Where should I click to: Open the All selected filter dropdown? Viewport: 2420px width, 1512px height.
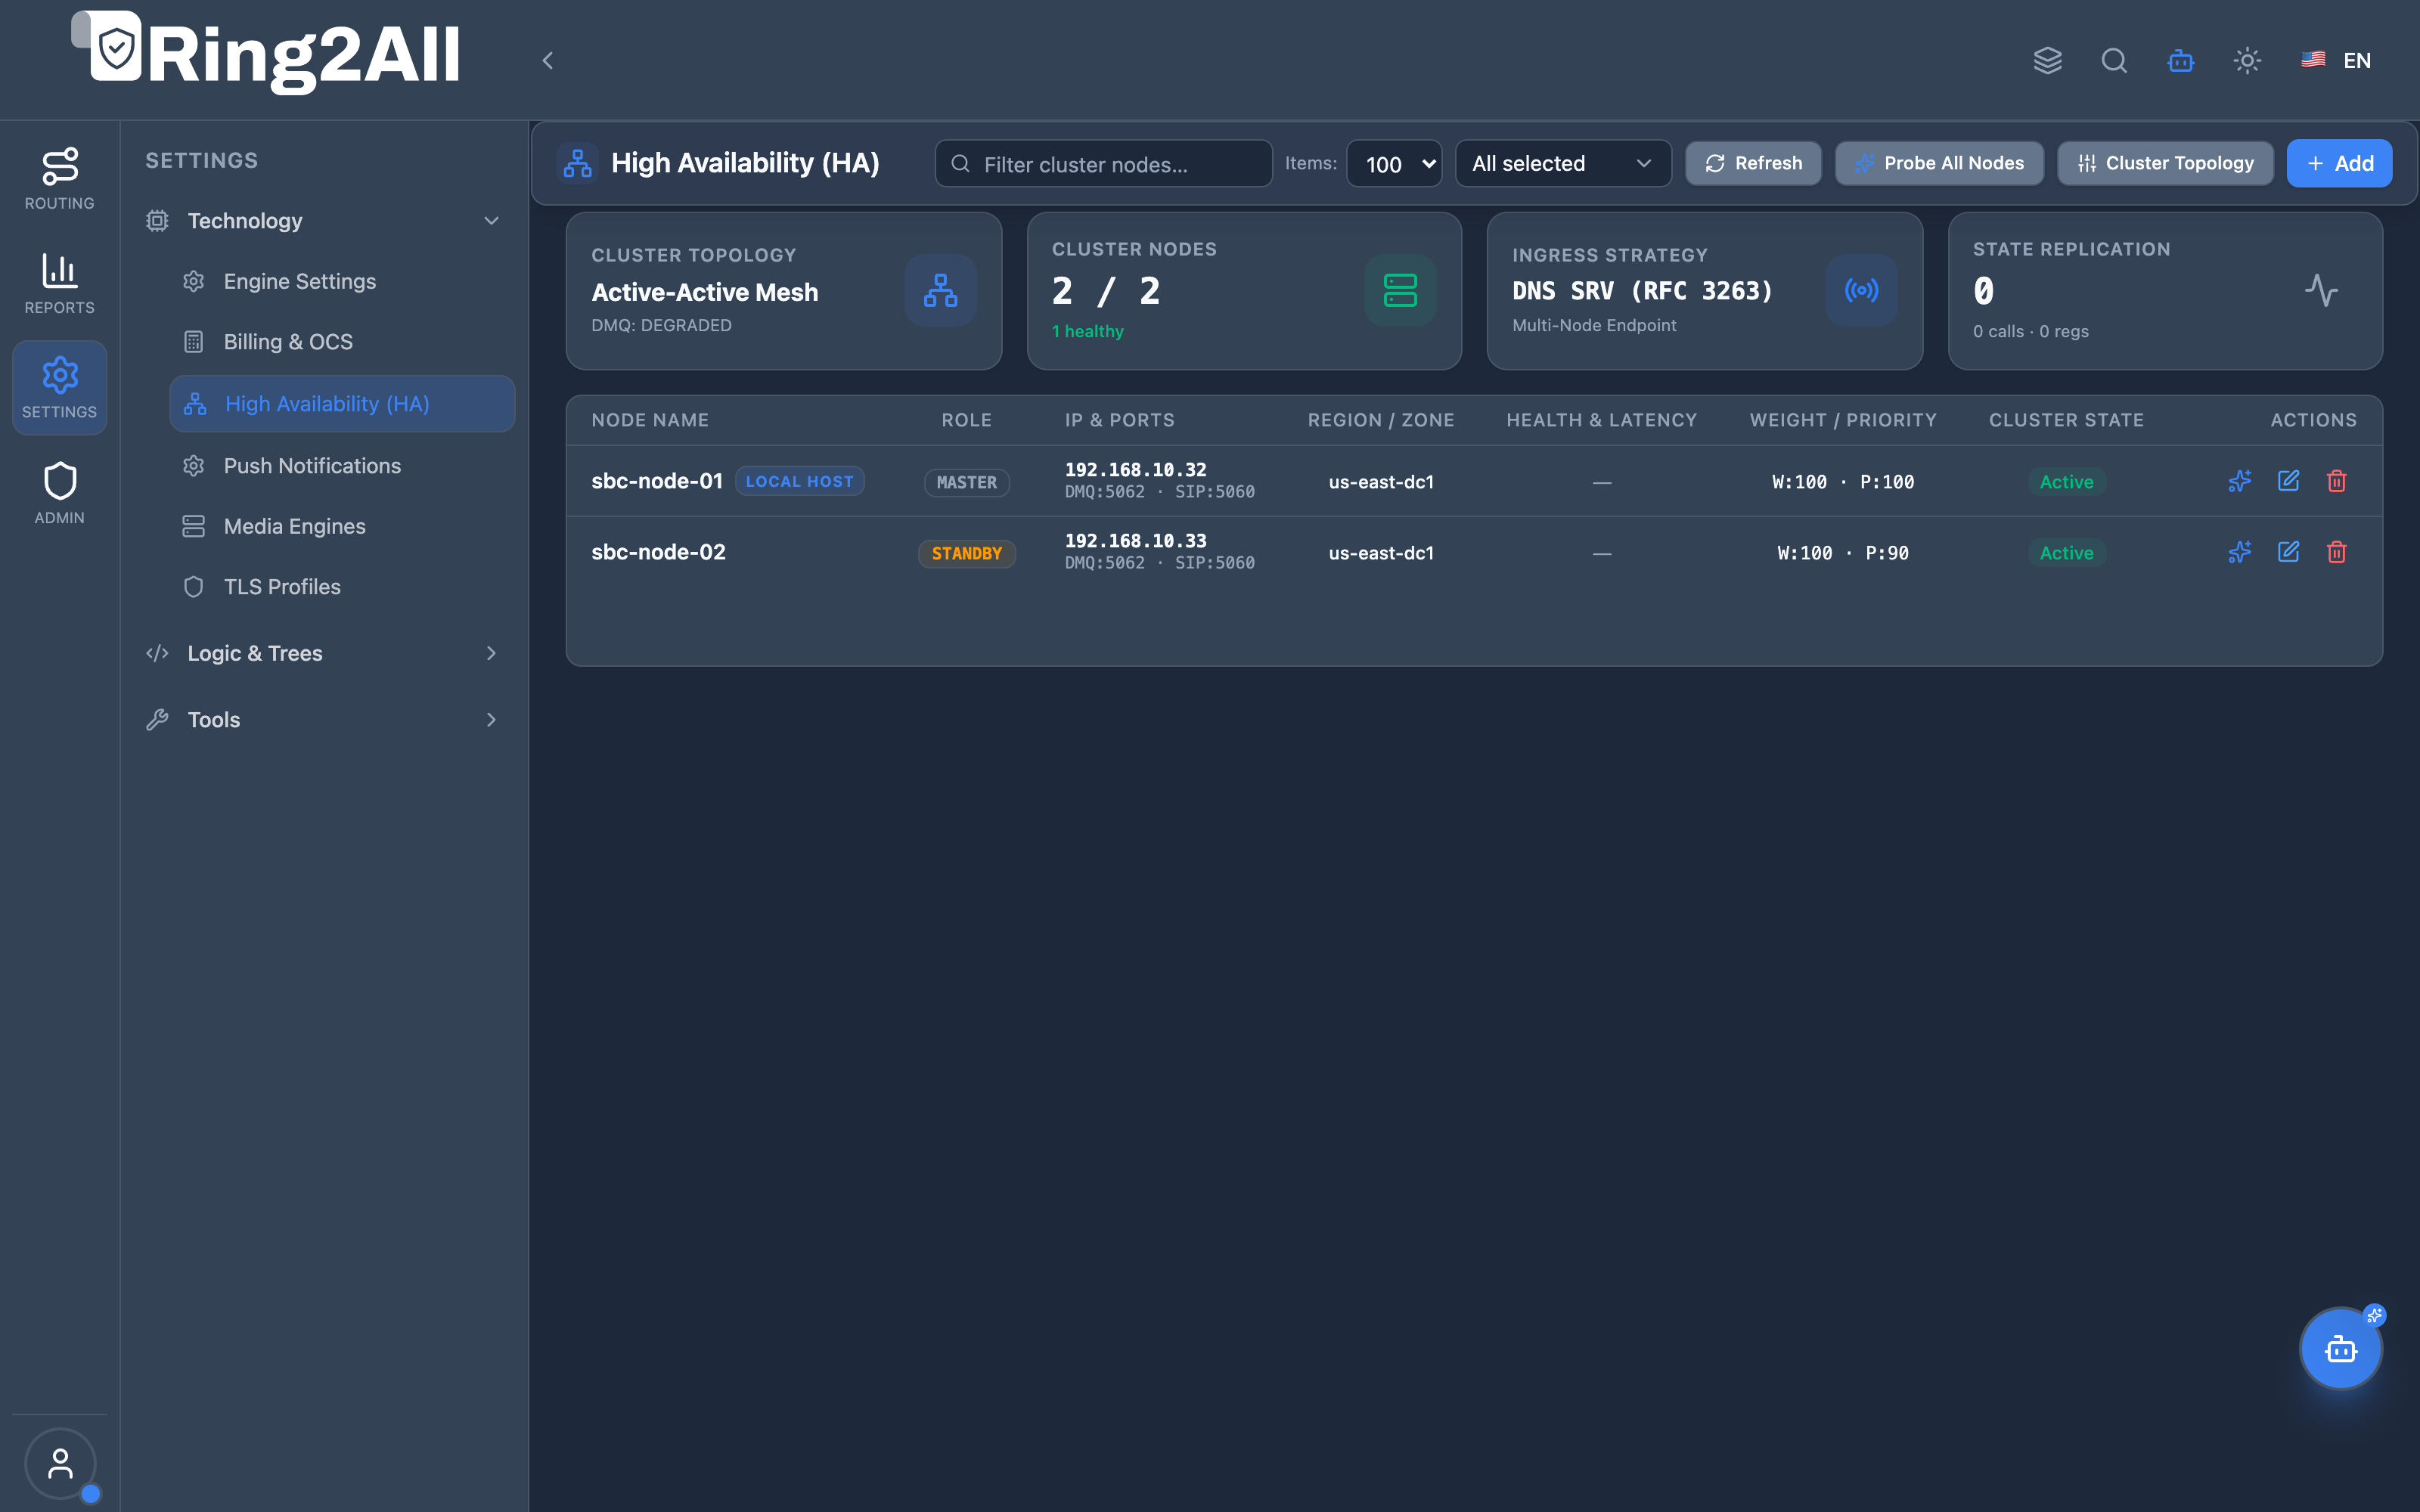(x=1563, y=163)
